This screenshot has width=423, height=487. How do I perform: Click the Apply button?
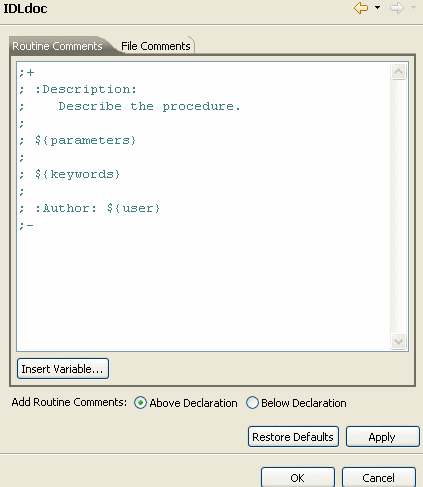click(x=382, y=437)
